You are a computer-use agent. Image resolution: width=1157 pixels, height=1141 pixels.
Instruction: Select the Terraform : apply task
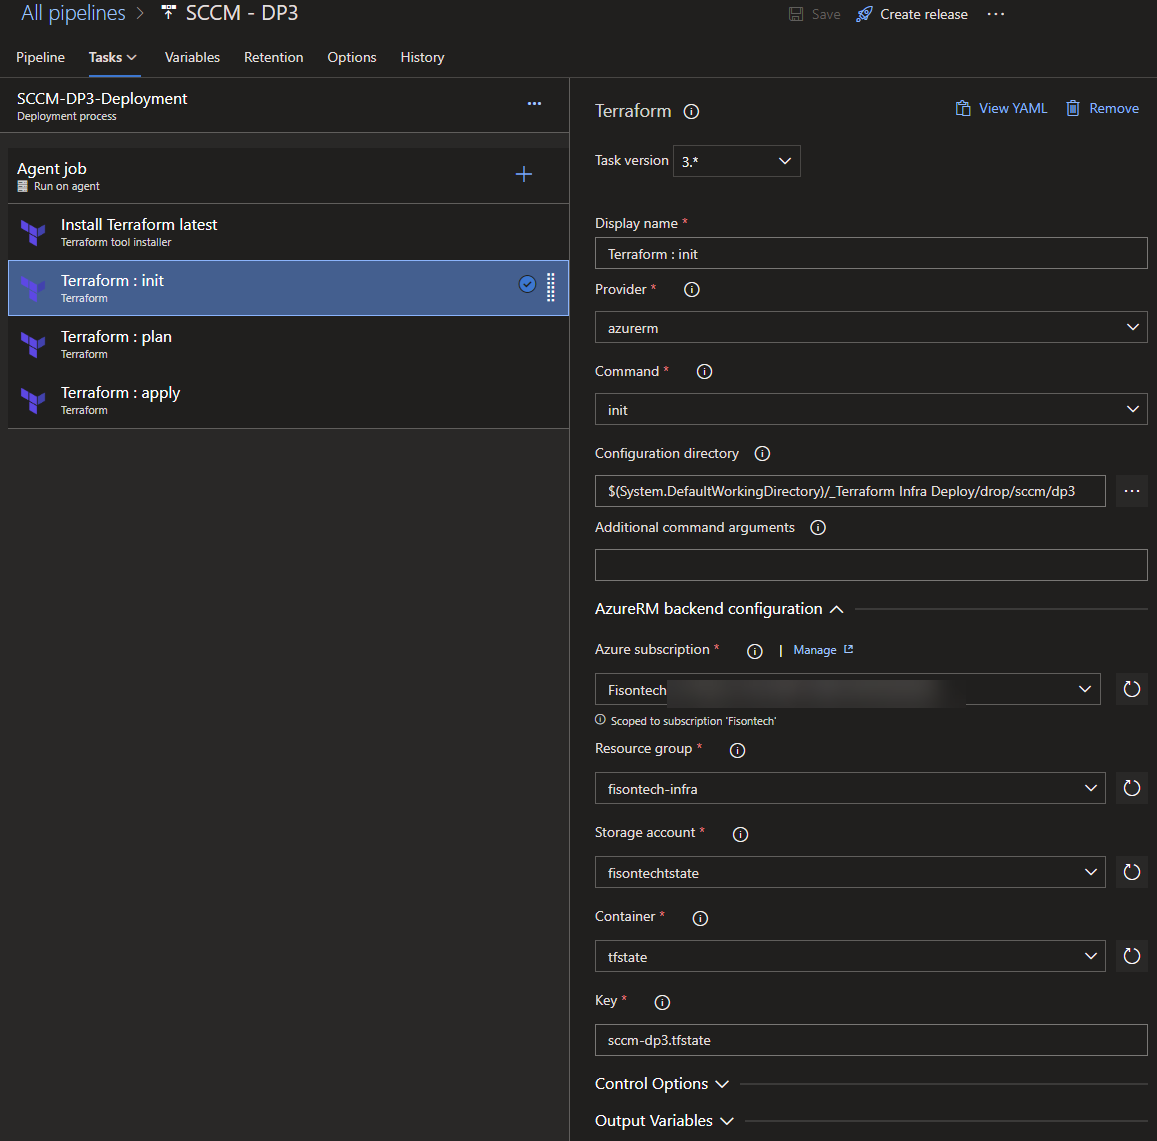289,400
